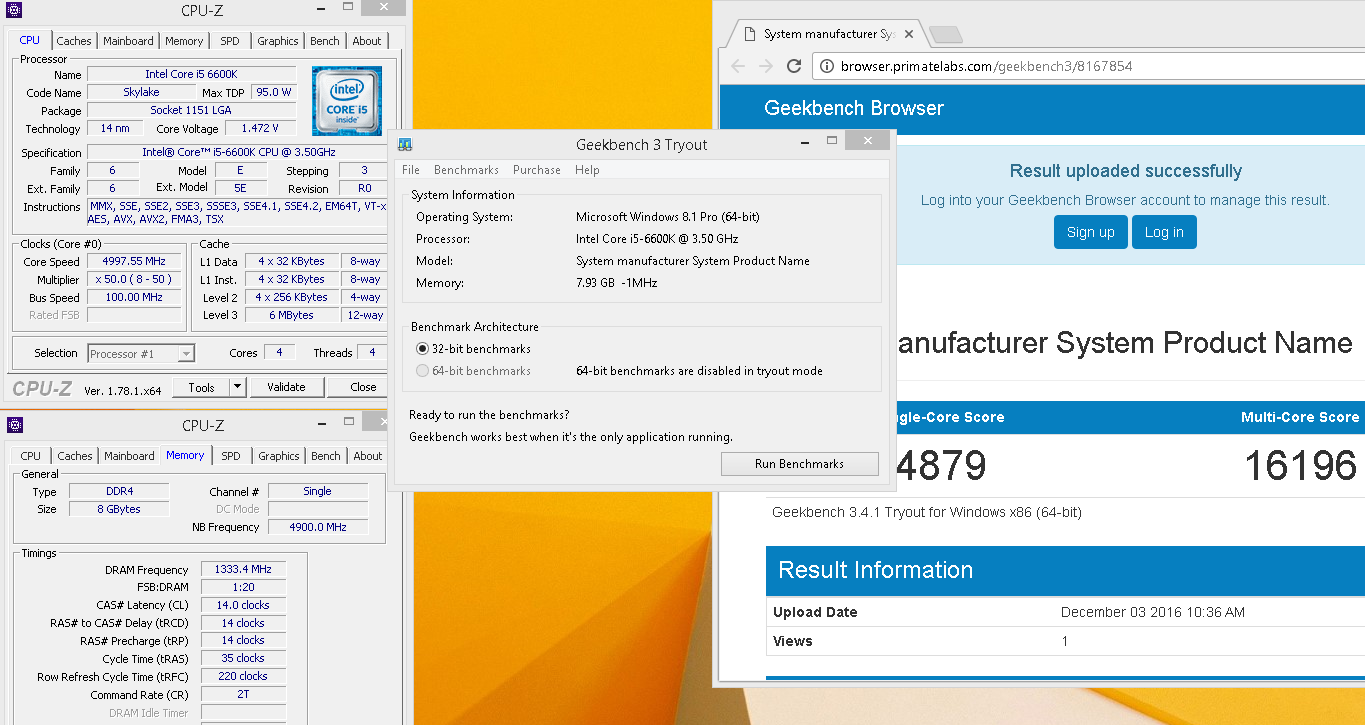The width and height of the screenshot is (1365, 725).
Task: Open Graphics tab in top CPU-Z window
Action: tap(278, 41)
